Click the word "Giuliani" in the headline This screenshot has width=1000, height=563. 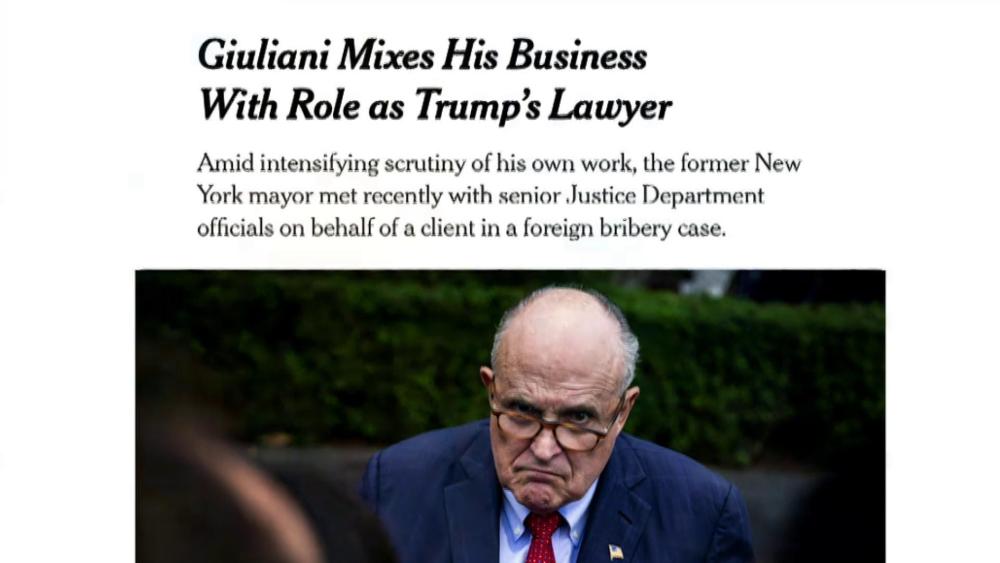263,55
